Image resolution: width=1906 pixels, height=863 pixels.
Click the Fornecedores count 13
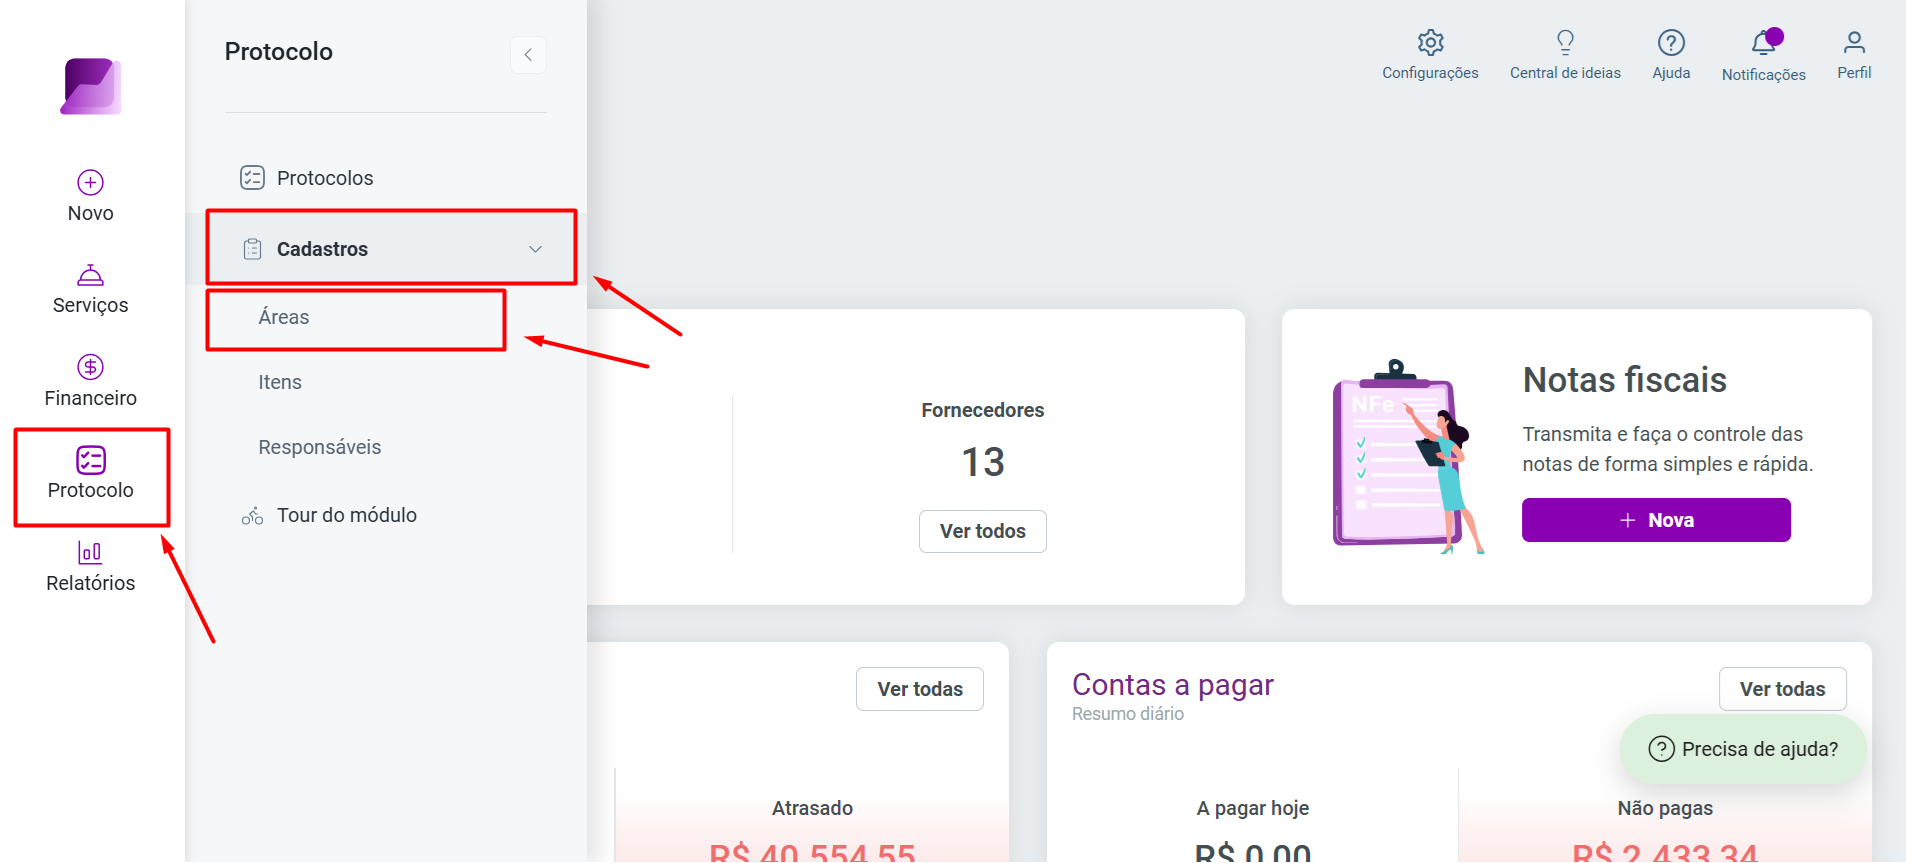(983, 462)
